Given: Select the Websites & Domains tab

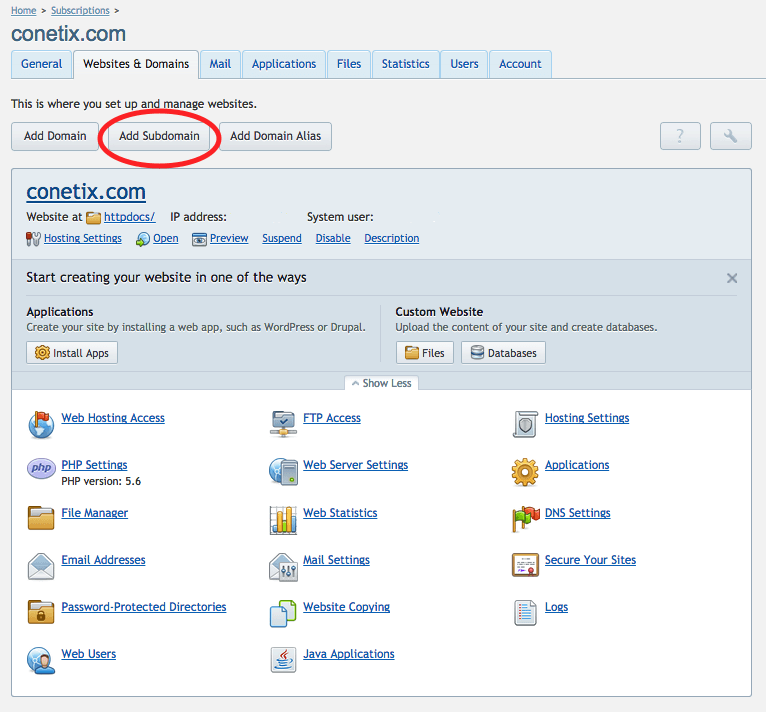Looking at the screenshot, I should coord(136,64).
